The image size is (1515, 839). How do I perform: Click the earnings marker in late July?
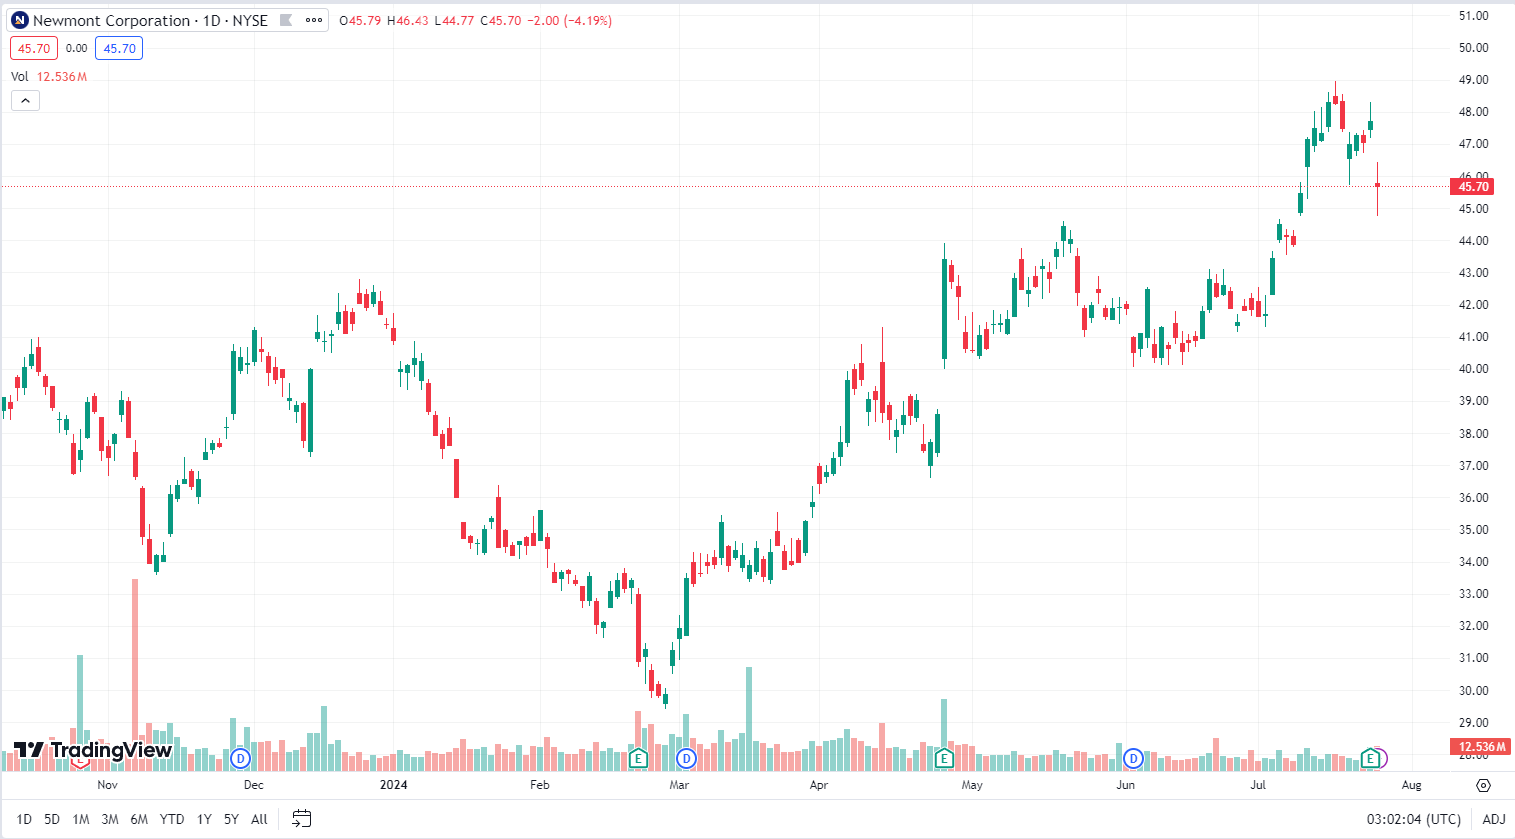[1371, 758]
